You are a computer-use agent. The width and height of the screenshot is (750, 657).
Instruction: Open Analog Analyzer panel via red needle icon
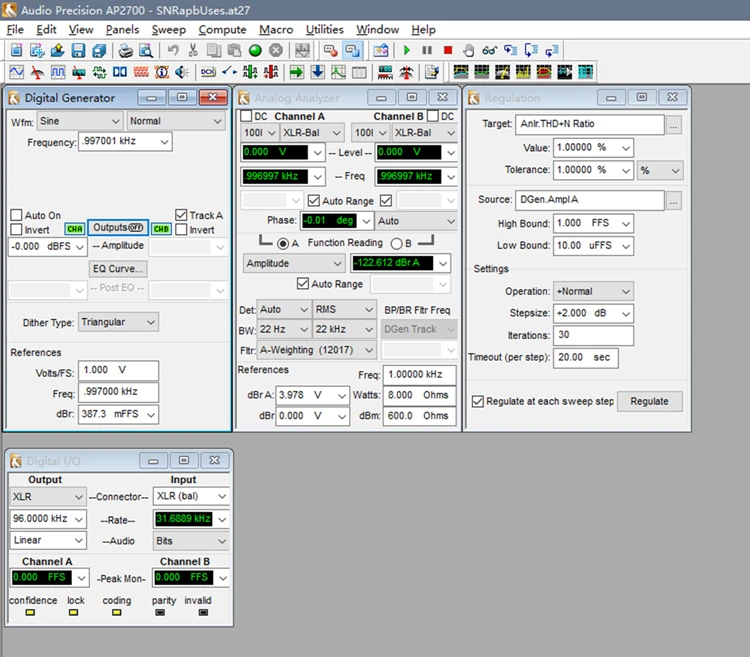pyautogui.click(x=37, y=72)
